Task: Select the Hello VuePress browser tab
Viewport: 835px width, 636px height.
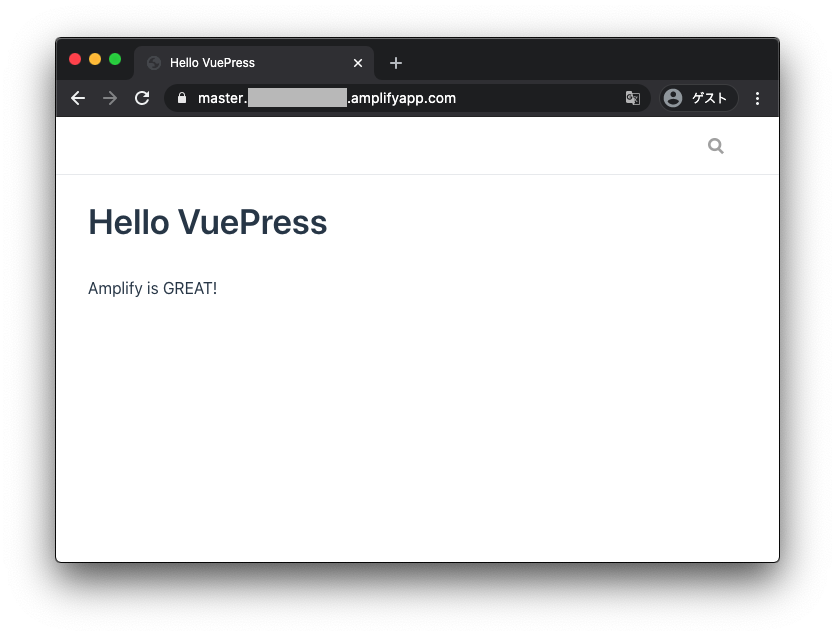Action: pyautogui.click(x=254, y=63)
